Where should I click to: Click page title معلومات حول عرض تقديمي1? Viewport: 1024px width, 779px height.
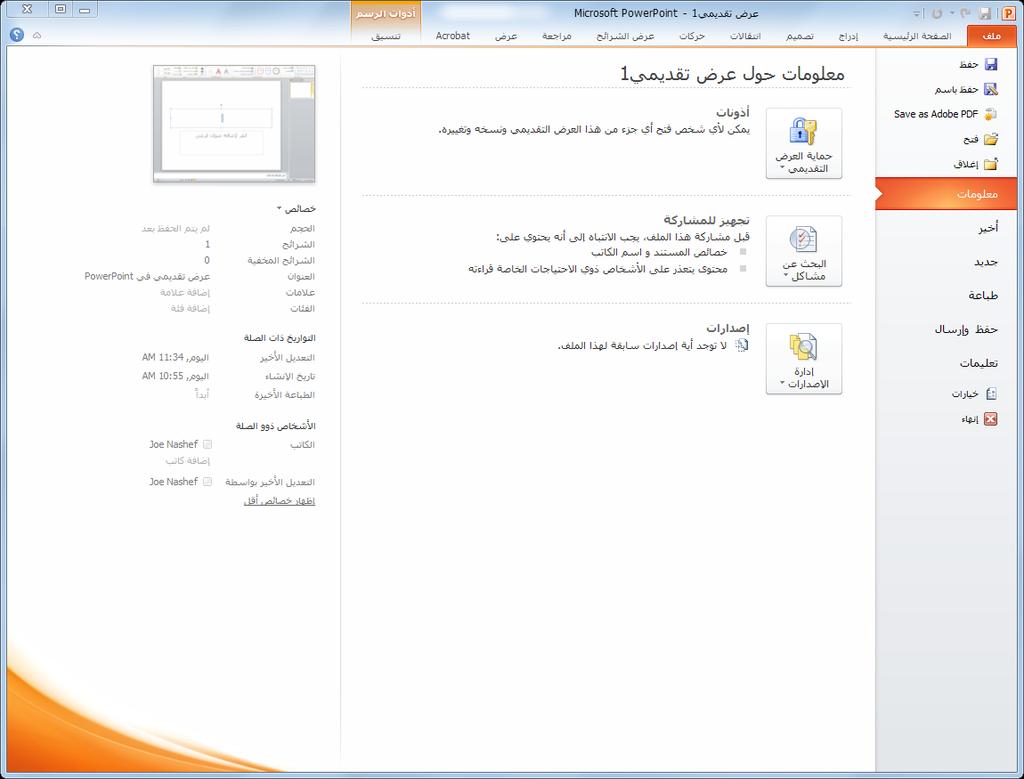pyautogui.click(x=732, y=74)
